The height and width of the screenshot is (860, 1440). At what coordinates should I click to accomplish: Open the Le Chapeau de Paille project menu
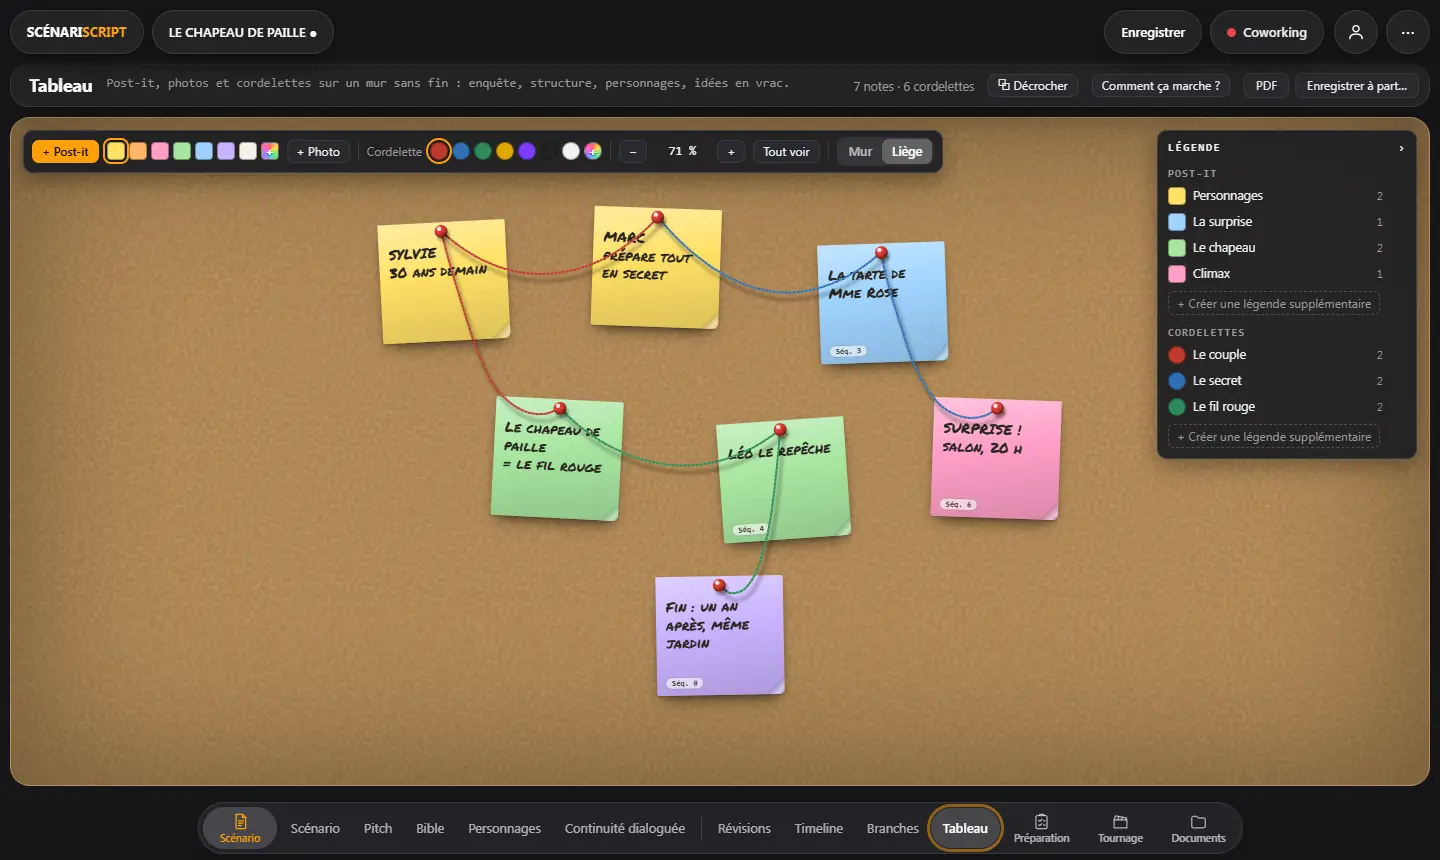243,32
